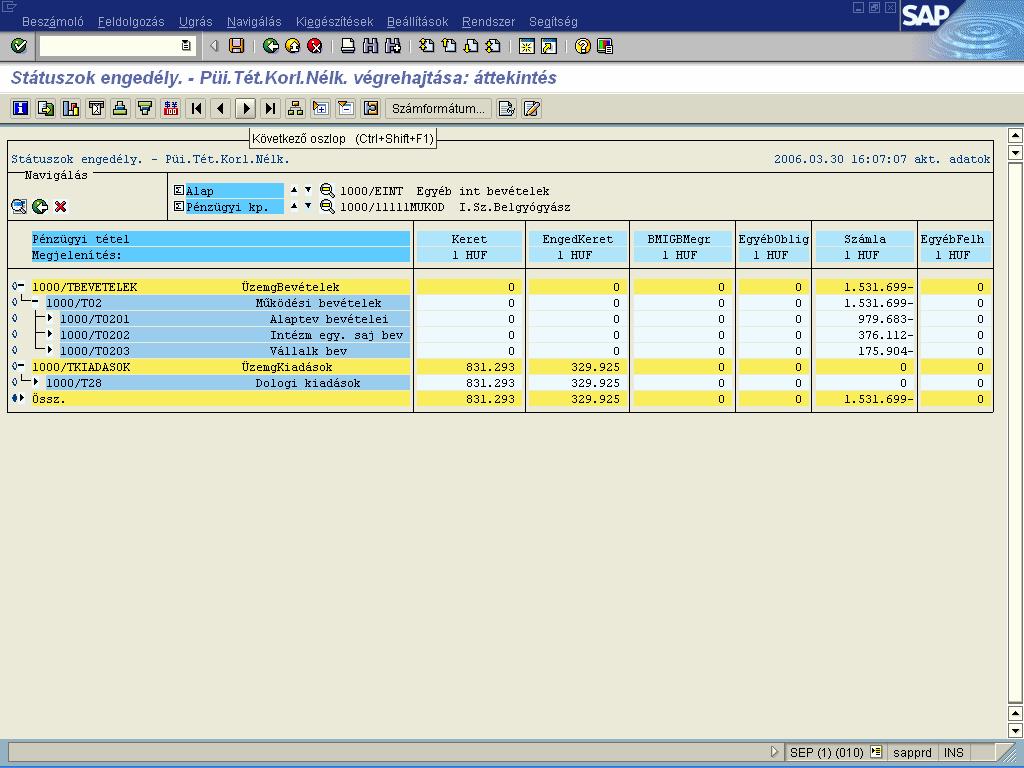Select the Alap characteristic field

click(x=234, y=191)
